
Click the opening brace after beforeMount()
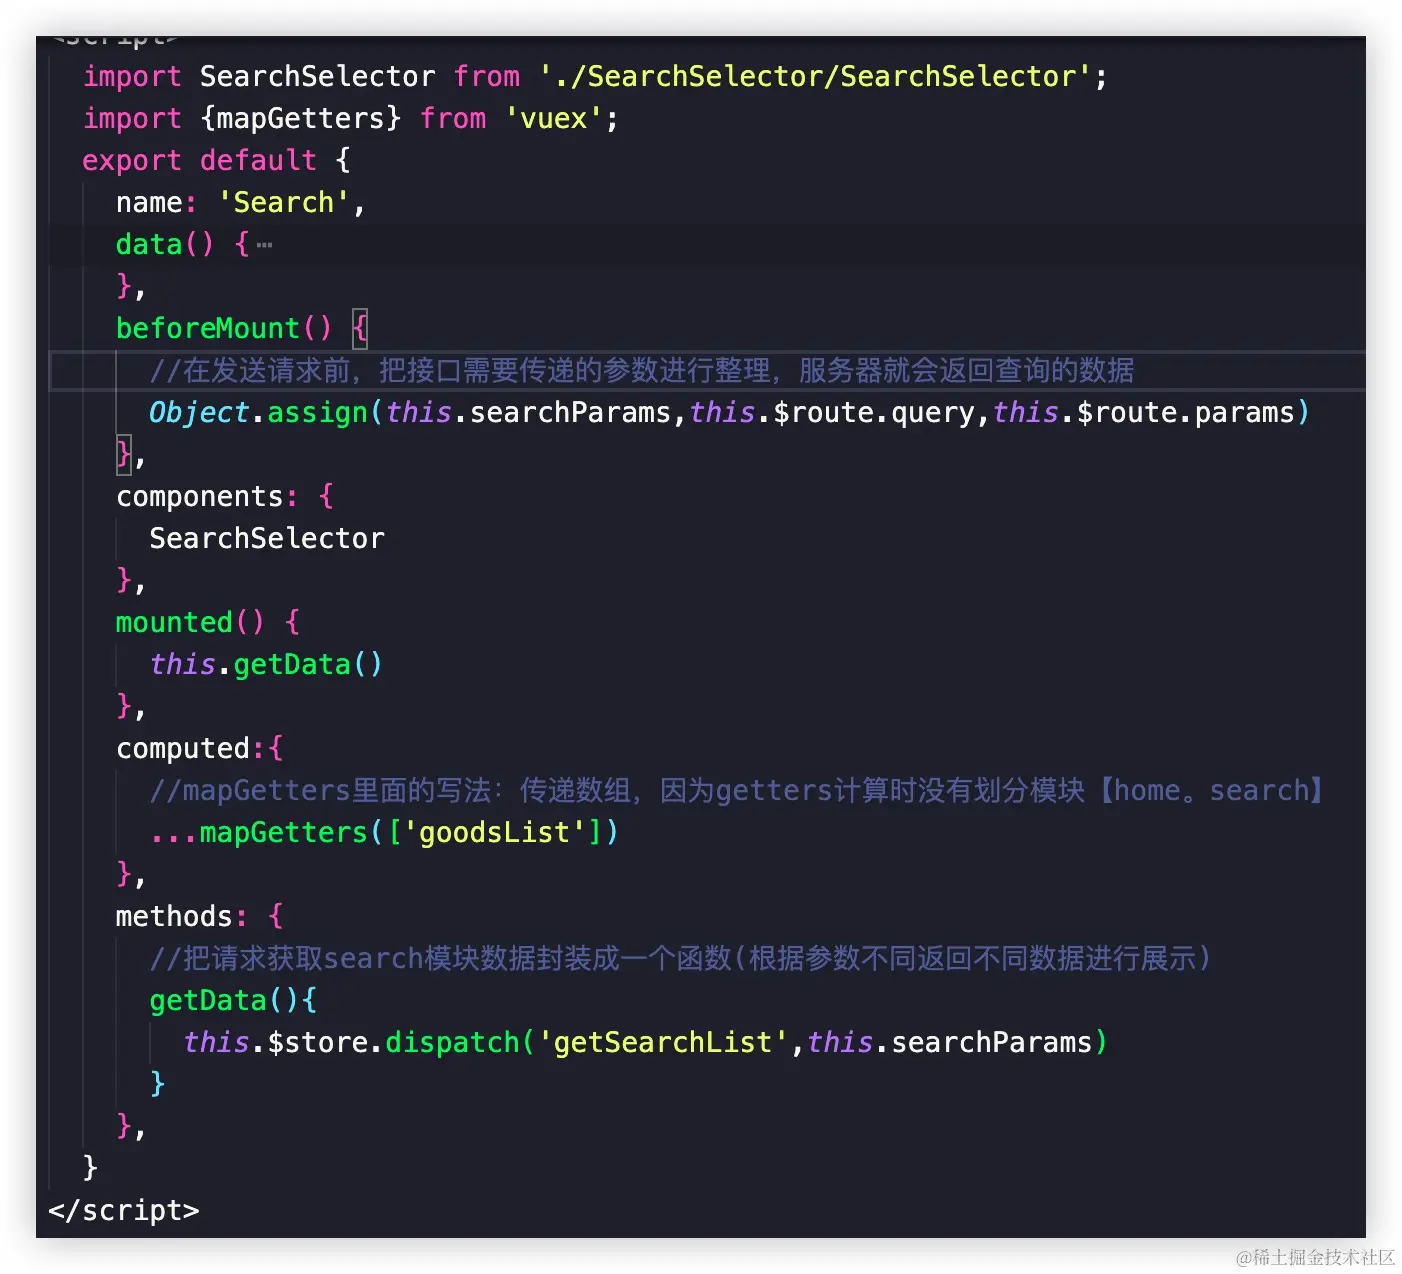[x=360, y=328]
